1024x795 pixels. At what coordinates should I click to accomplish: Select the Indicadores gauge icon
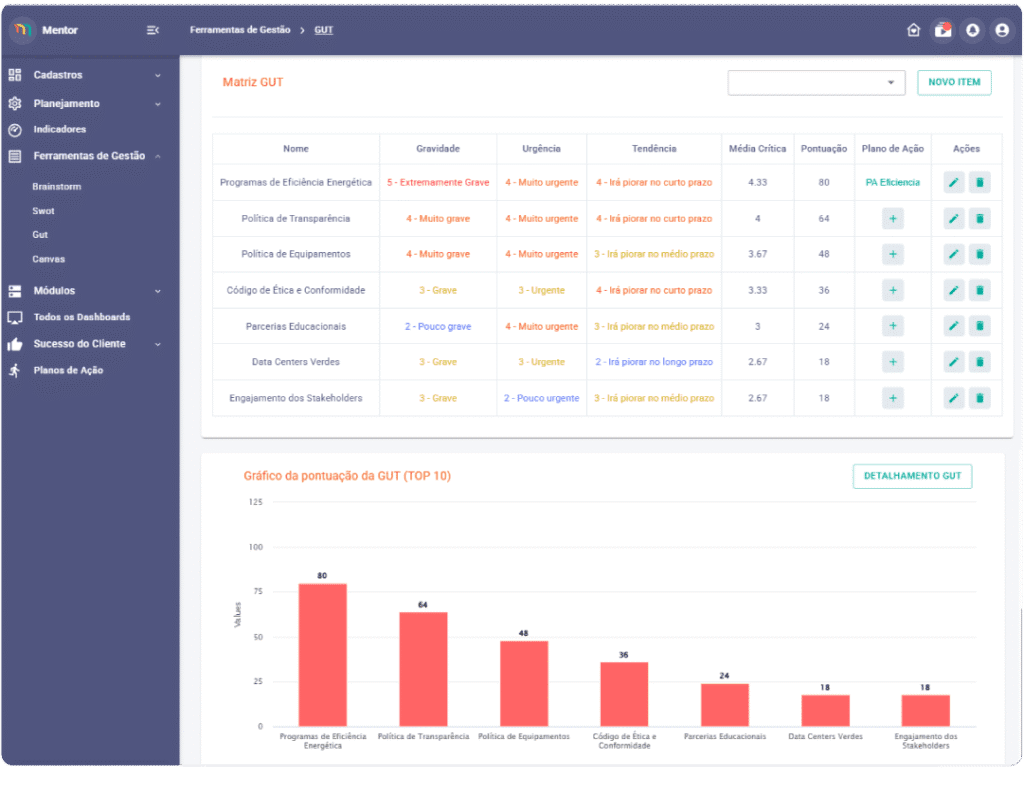14,129
